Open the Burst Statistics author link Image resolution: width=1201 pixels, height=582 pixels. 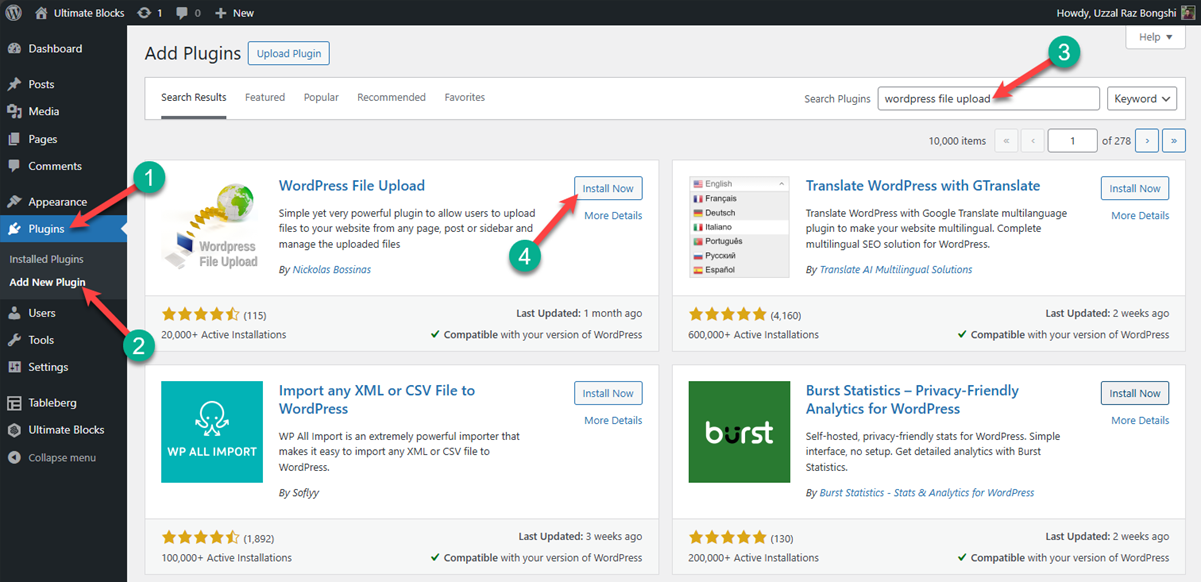pos(927,493)
